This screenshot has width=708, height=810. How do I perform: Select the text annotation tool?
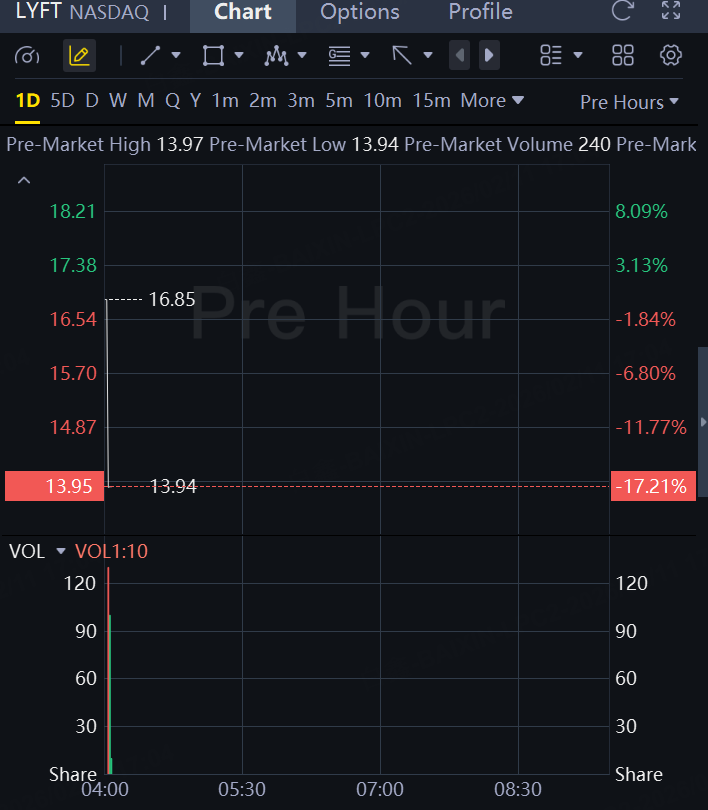pyautogui.click(x=340, y=56)
